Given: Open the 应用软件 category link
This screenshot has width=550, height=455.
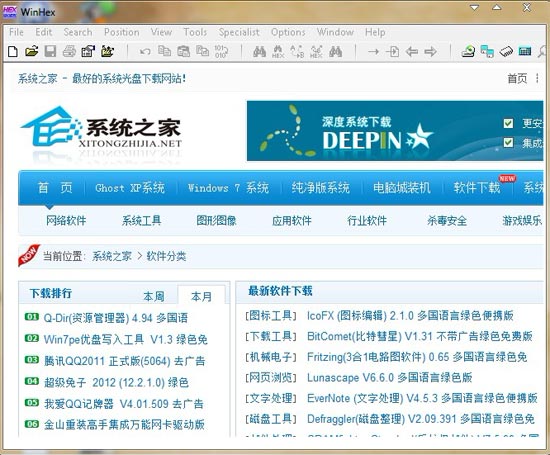Looking at the screenshot, I should pyautogui.click(x=292, y=221).
